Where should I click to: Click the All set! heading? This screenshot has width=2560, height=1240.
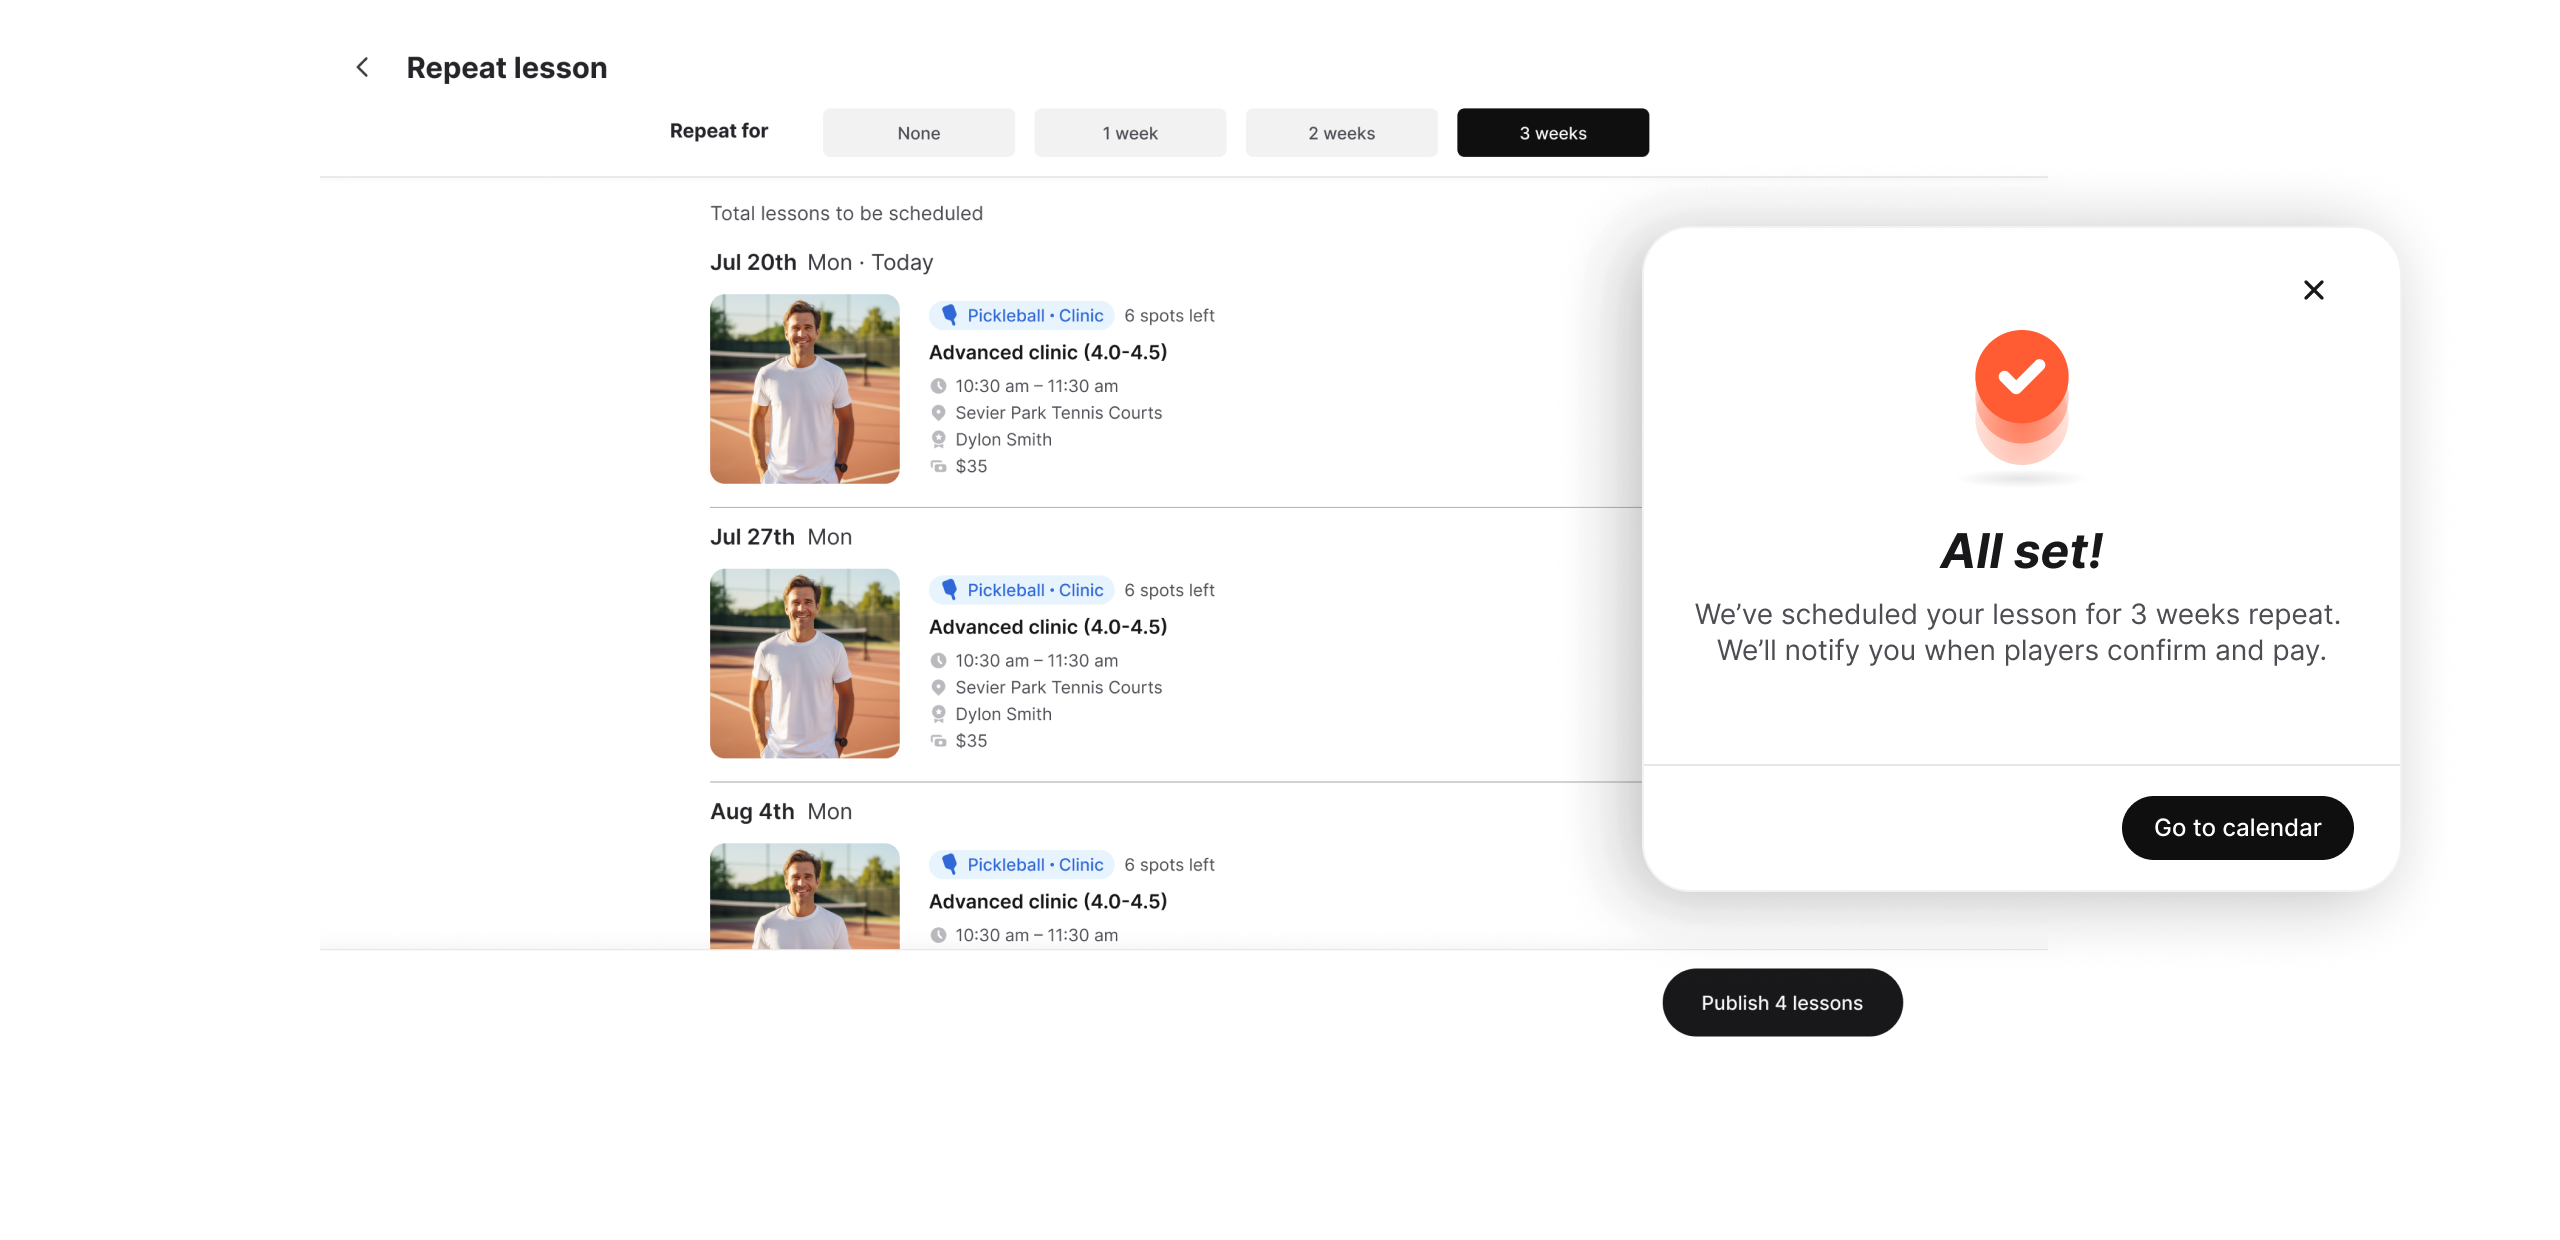(2021, 551)
